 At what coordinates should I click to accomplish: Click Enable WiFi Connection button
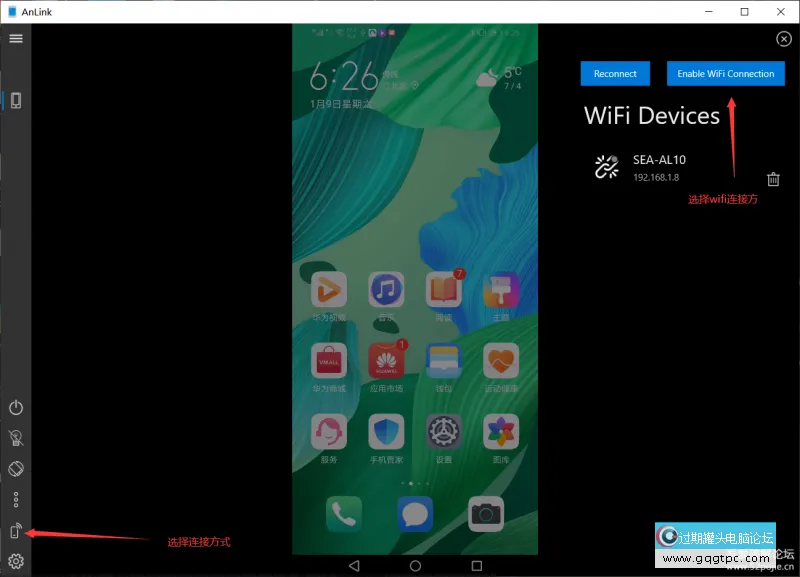pos(725,74)
